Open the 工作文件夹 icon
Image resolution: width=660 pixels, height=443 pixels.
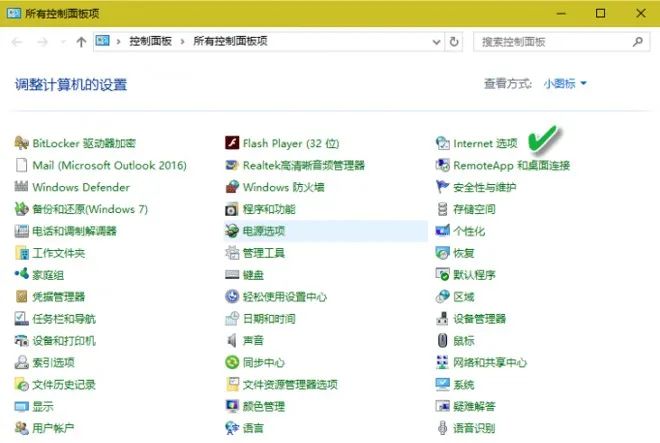[21, 253]
